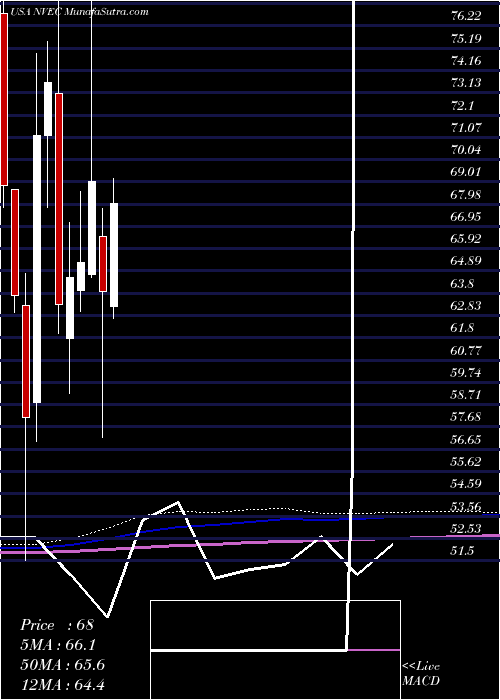The height and width of the screenshot is (700, 500).
Task: Click the 69.01 price axis label
Action: tap(466, 172)
